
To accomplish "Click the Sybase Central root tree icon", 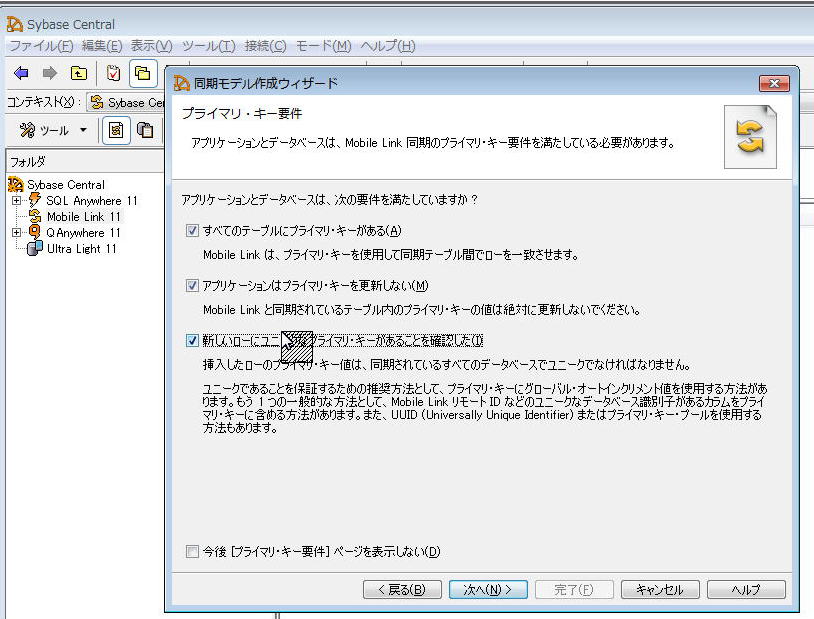I will pyautogui.click(x=15, y=184).
